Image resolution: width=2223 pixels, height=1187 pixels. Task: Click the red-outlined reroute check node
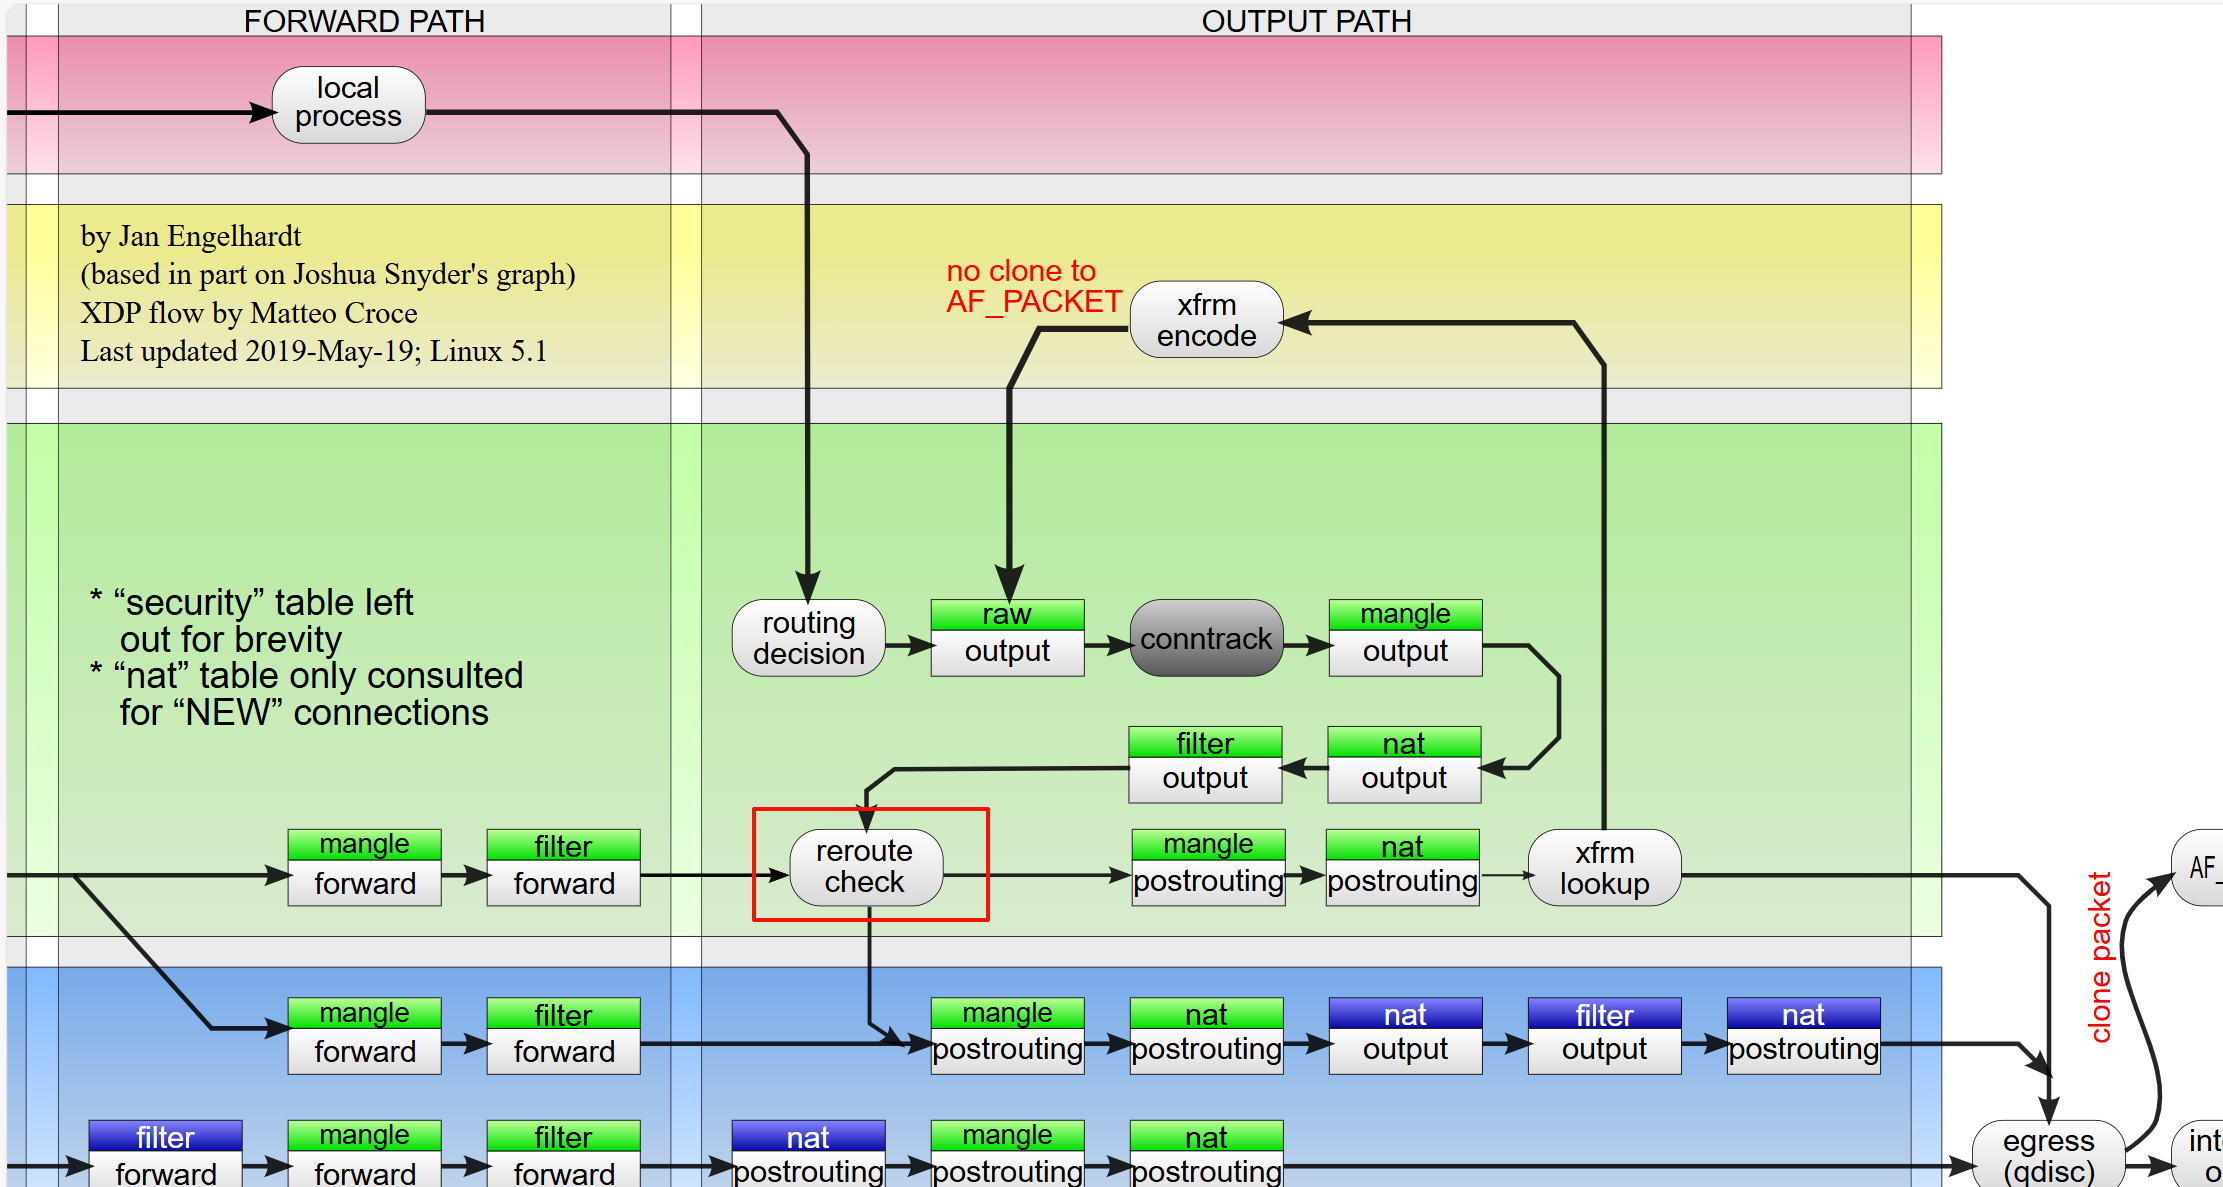[x=865, y=866]
